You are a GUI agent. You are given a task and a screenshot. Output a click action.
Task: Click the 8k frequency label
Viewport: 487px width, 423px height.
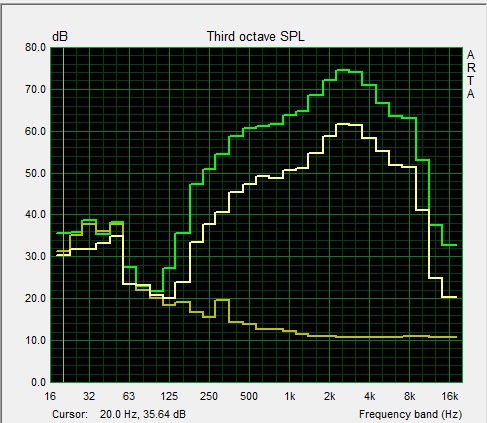410,396
